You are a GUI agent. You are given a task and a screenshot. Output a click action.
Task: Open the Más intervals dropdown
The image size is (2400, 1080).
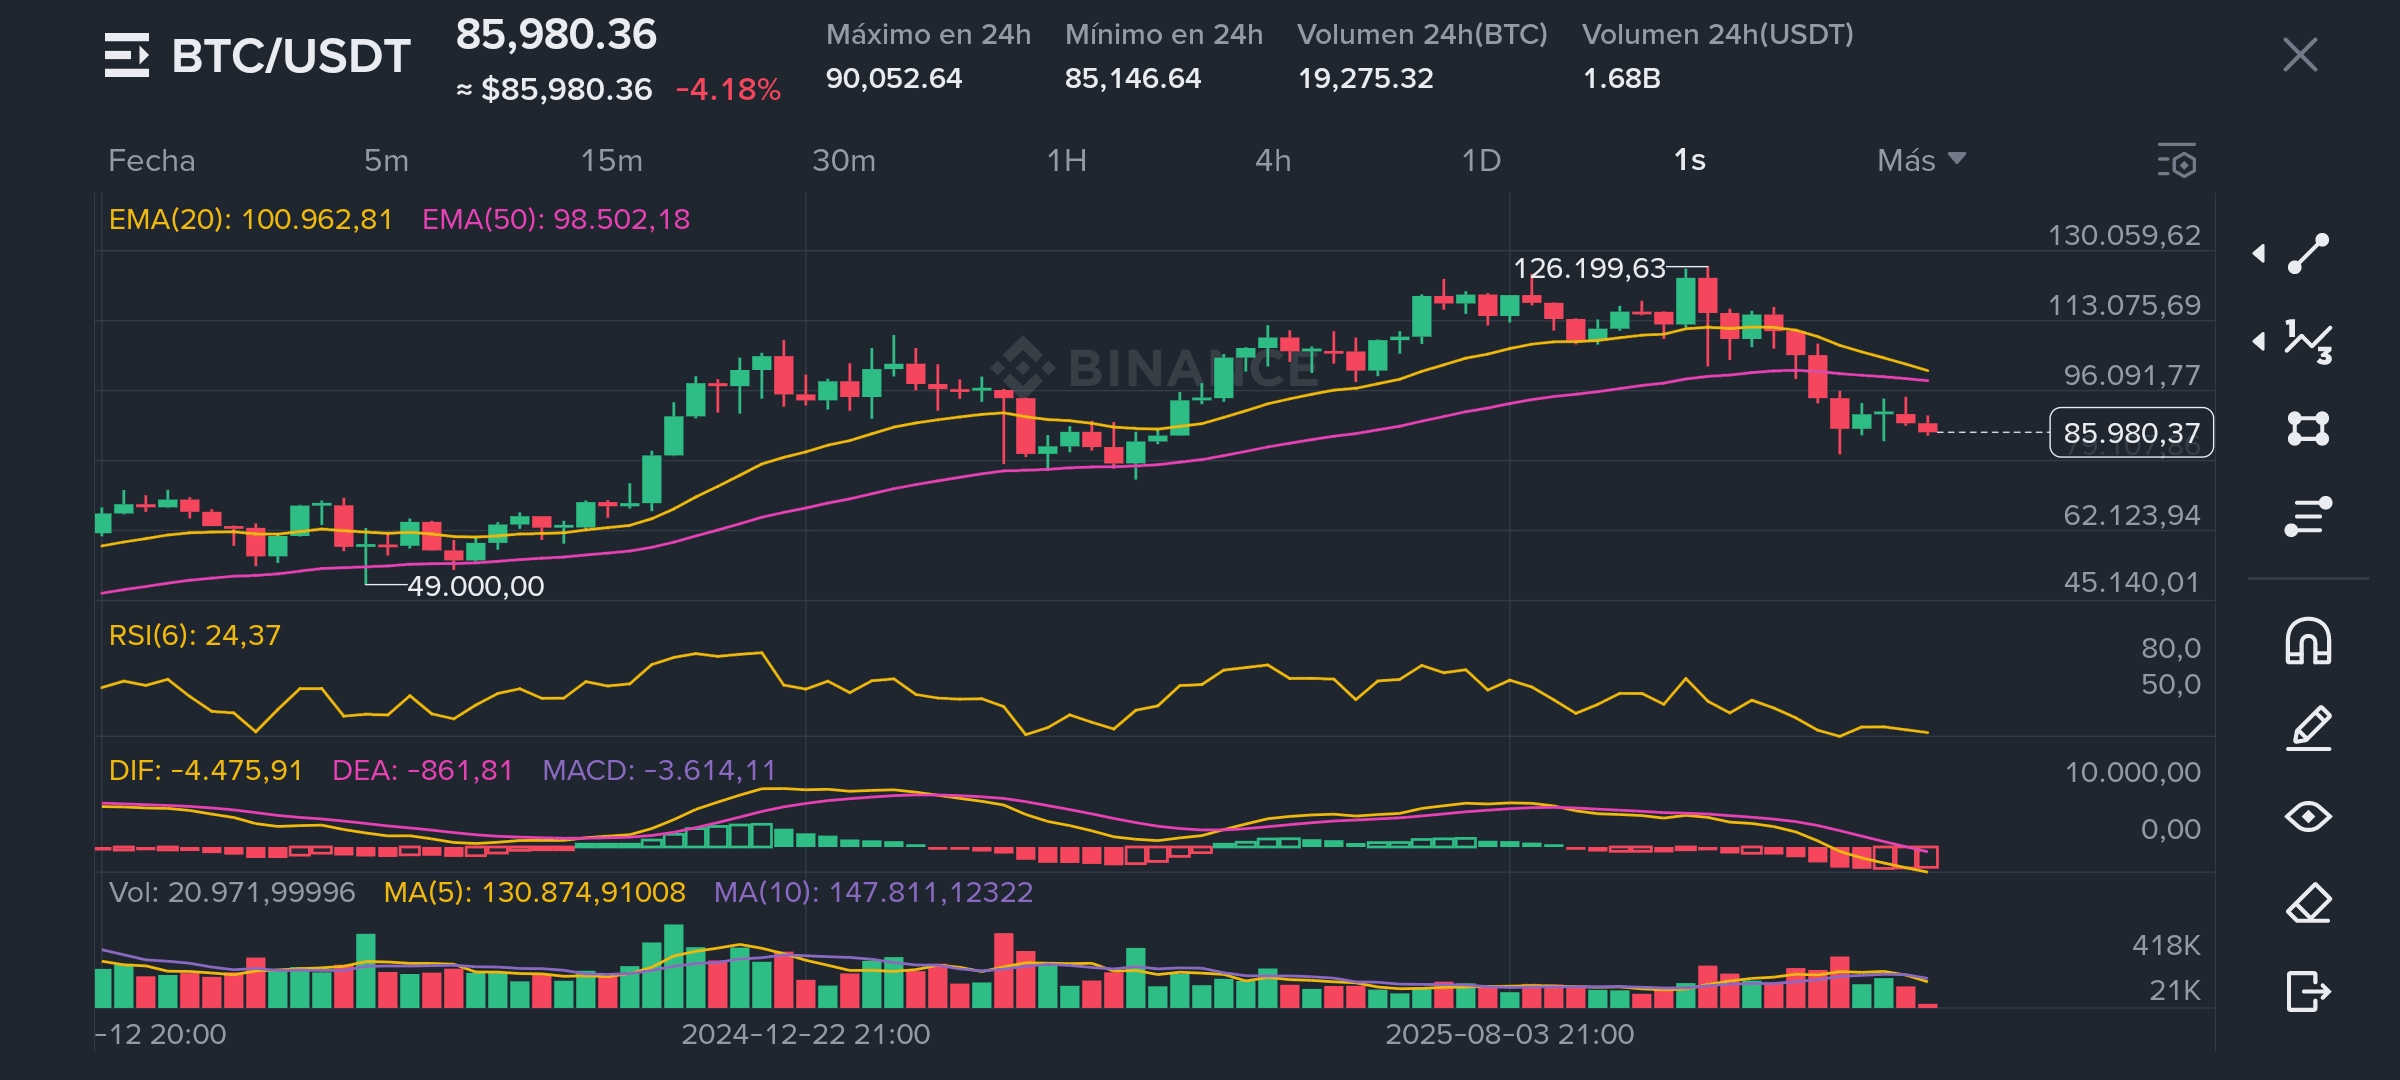pos(1920,160)
